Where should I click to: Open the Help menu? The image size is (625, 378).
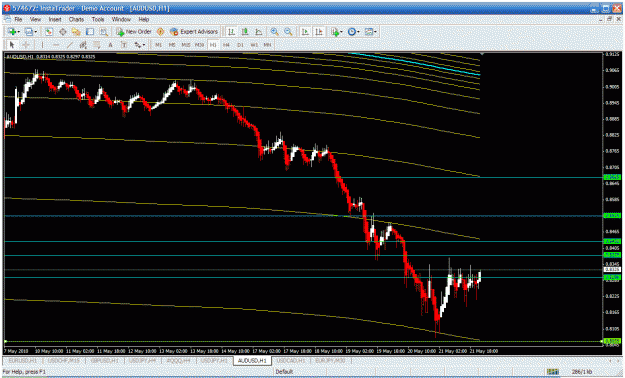coord(144,19)
